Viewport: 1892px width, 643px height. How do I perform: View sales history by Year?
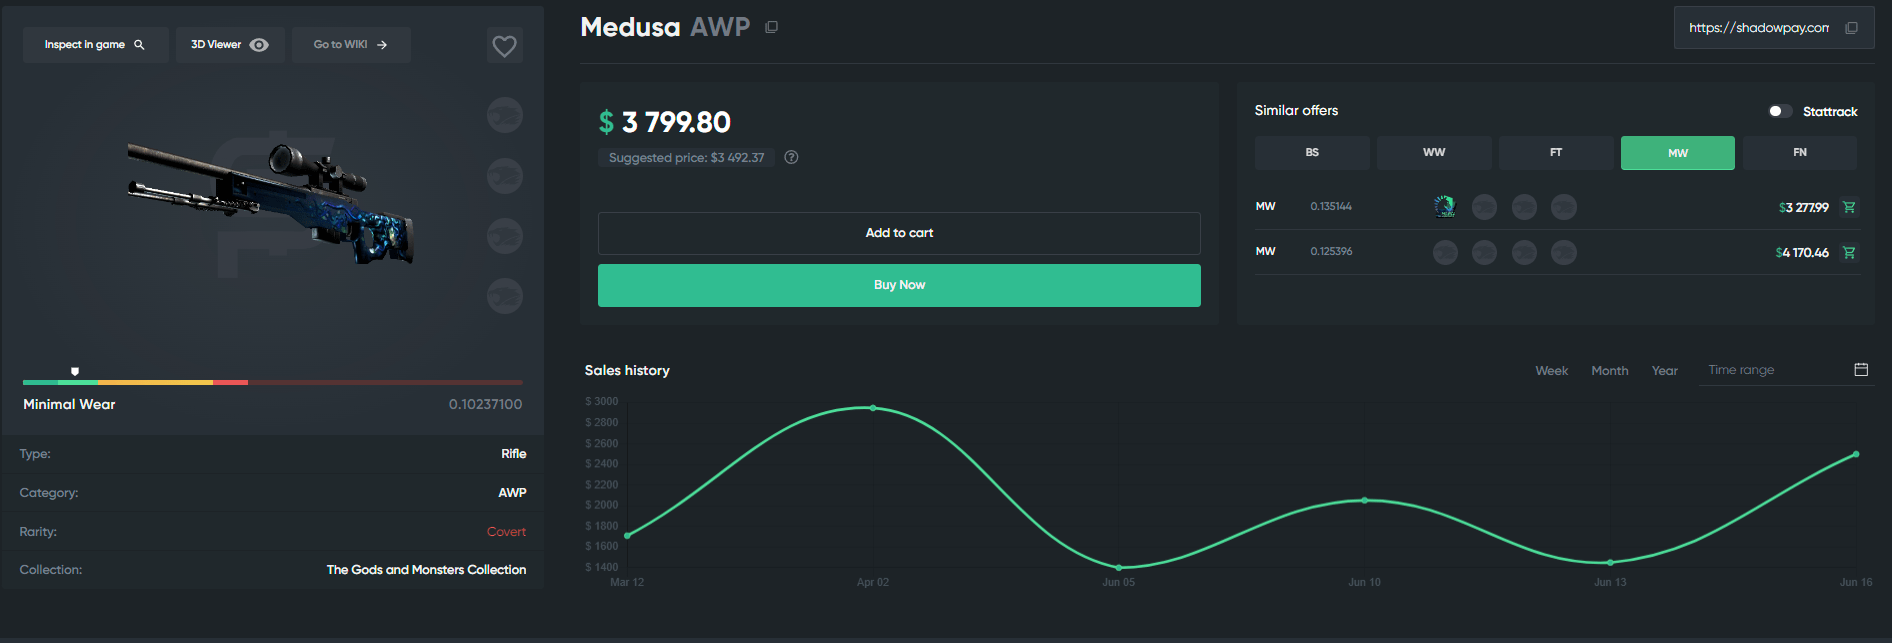(1664, 370)
